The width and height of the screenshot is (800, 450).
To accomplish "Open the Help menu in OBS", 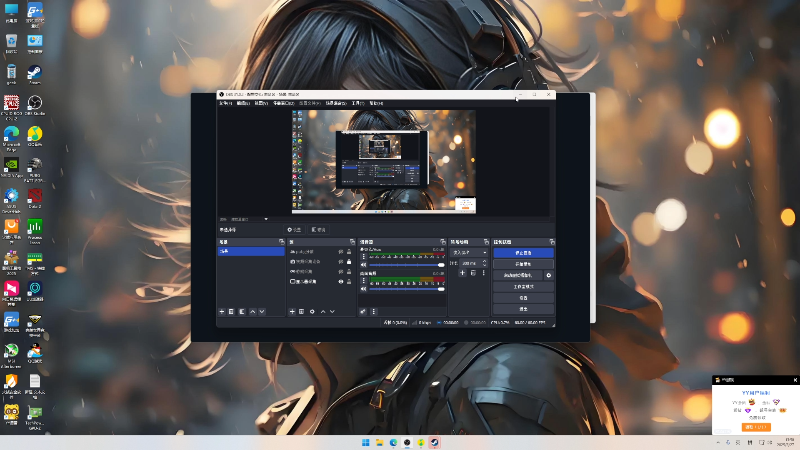I will pyautogui.click(x=376, y=103).
